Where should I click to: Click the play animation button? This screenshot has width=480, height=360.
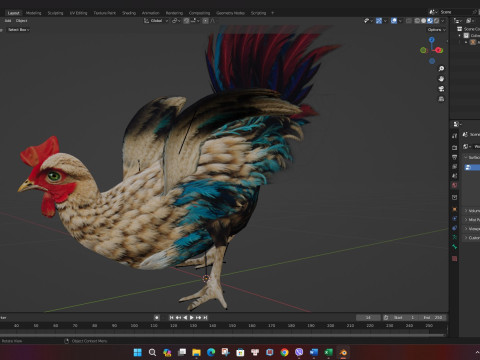(192, 318)
